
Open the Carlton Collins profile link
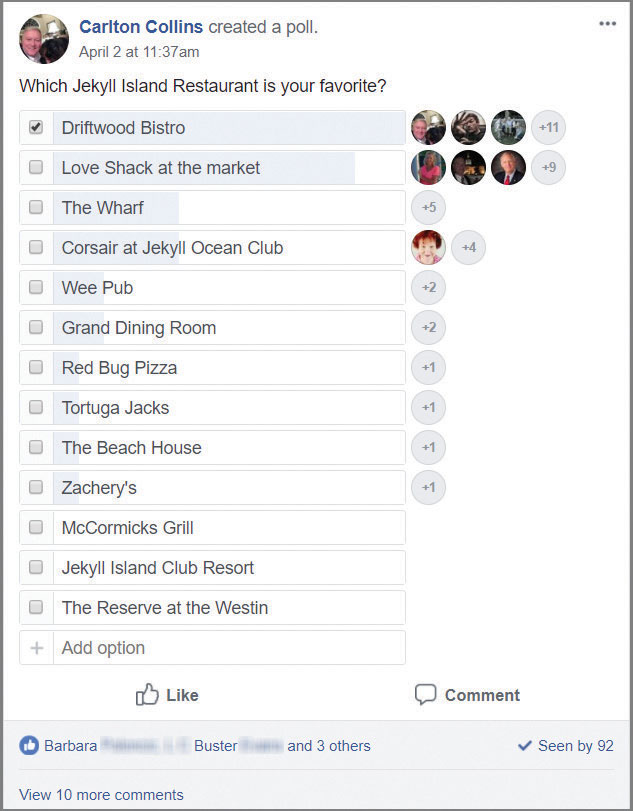click(x=141, y=27)
